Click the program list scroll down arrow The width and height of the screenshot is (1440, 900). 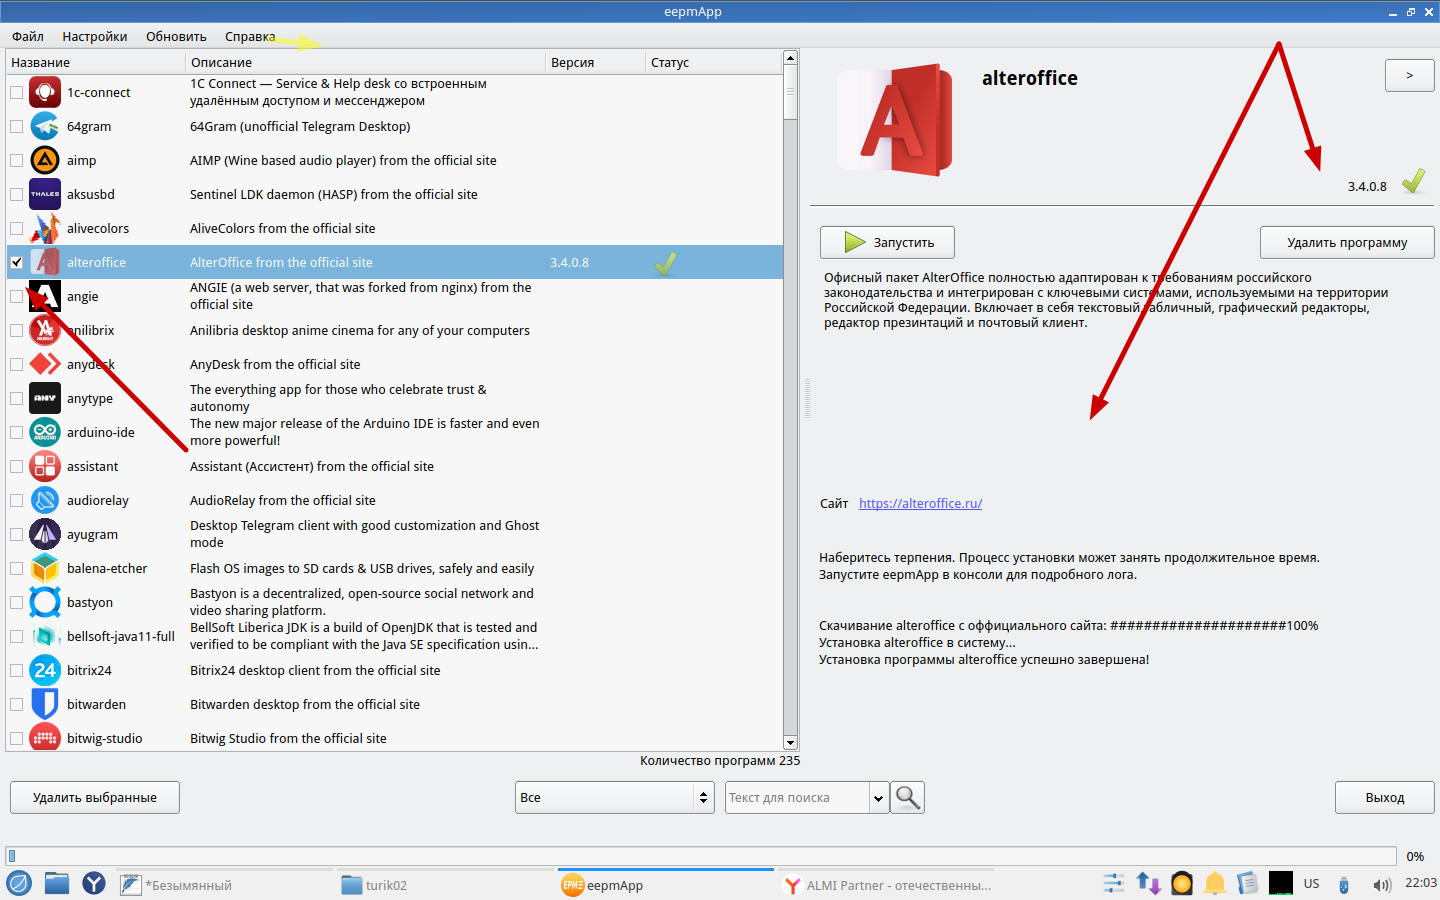click(790, 743)
